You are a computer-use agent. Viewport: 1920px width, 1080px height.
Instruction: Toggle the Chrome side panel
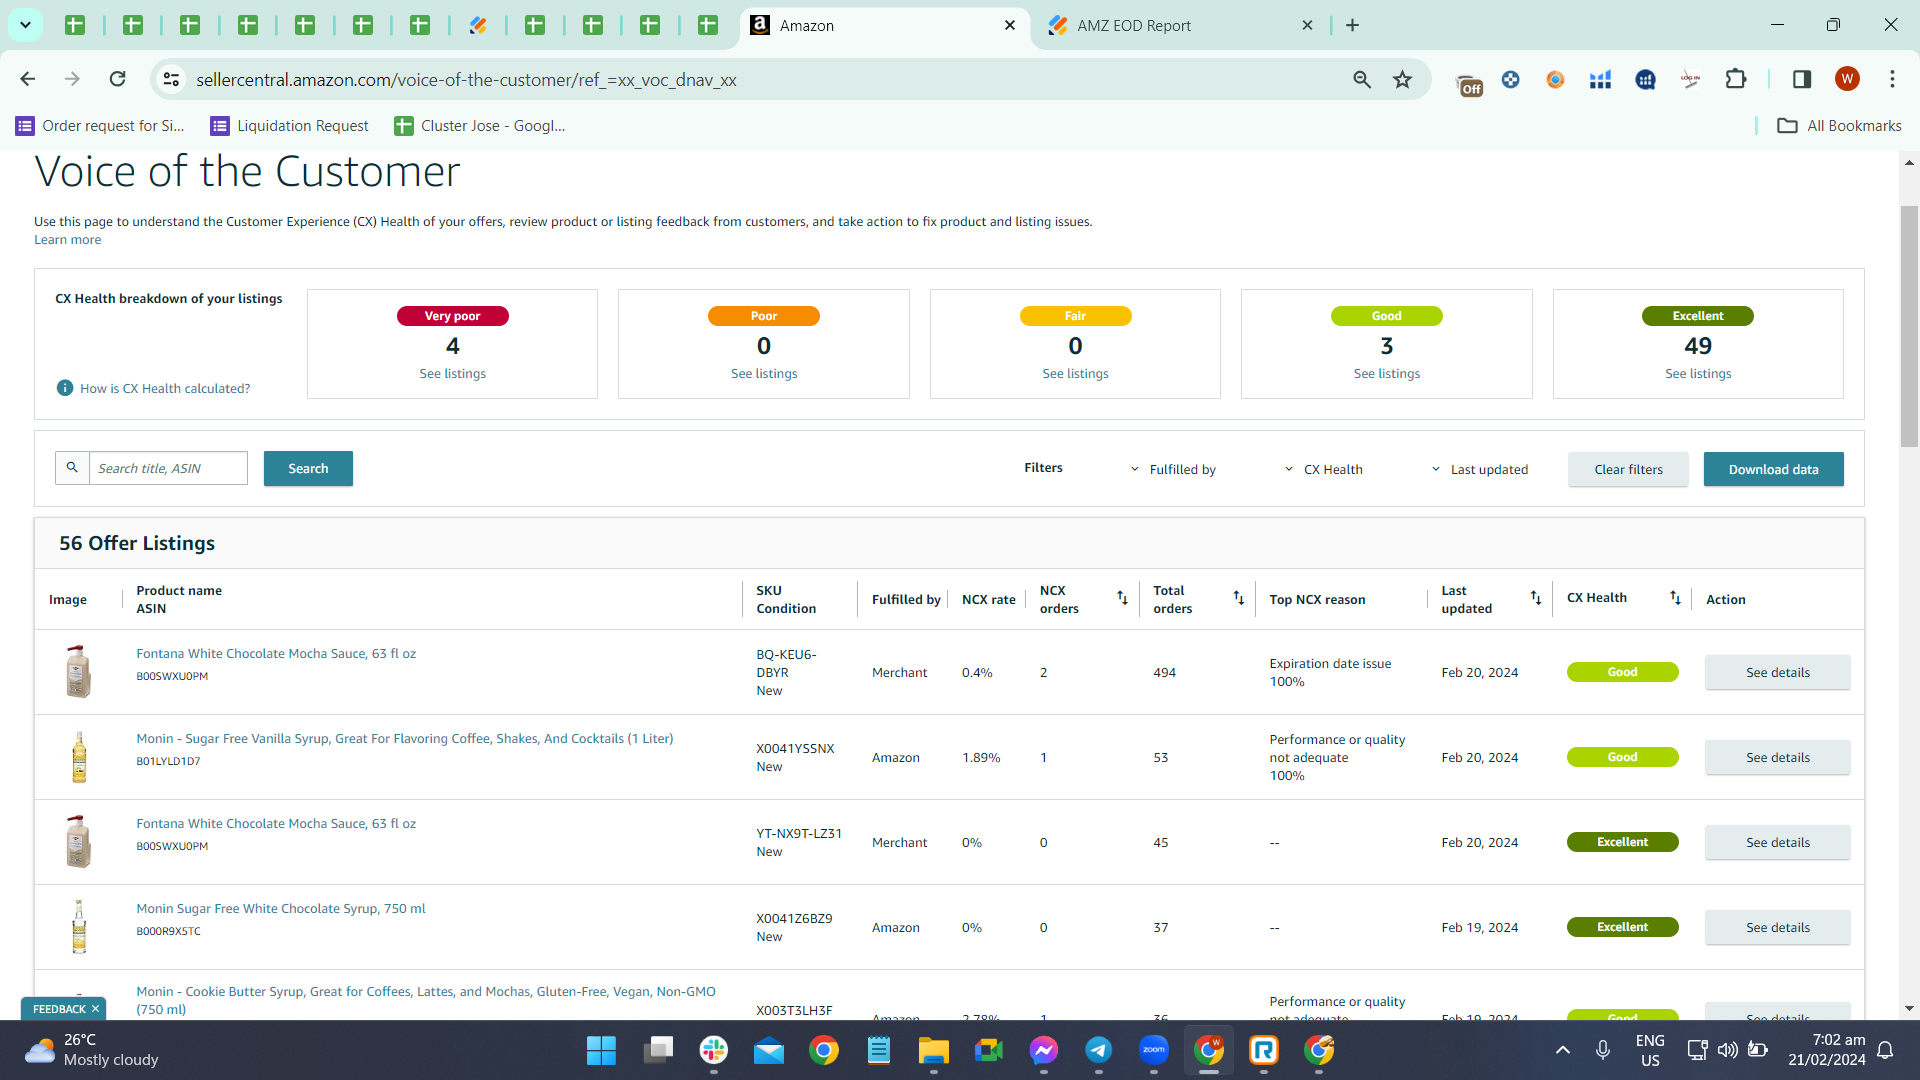(x=1802, y=79)
